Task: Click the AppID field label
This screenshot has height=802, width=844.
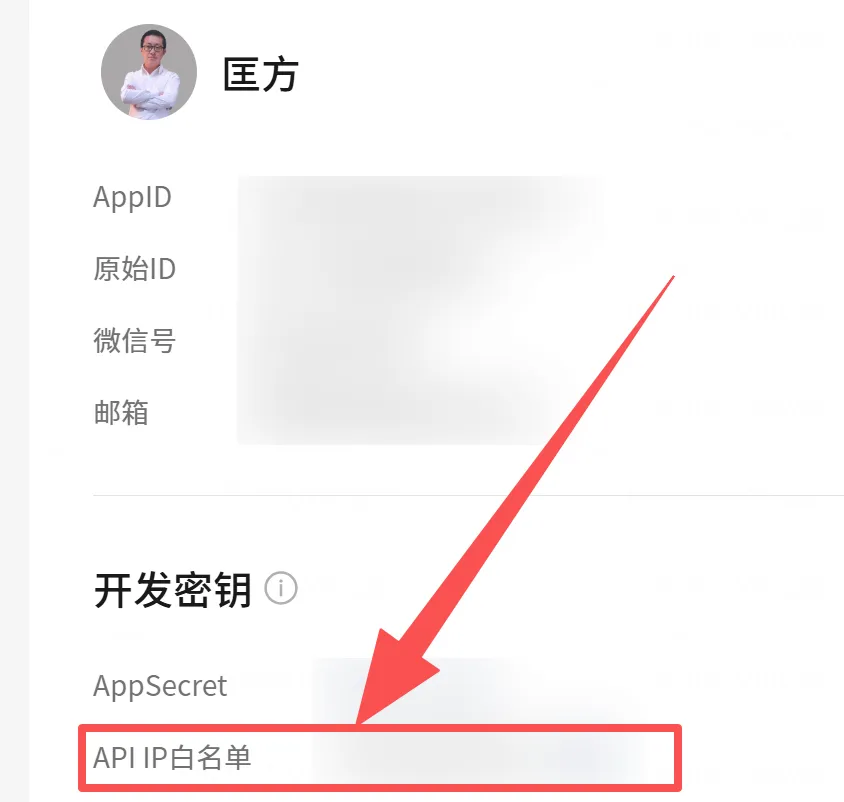Action: (x=132, y=196)
